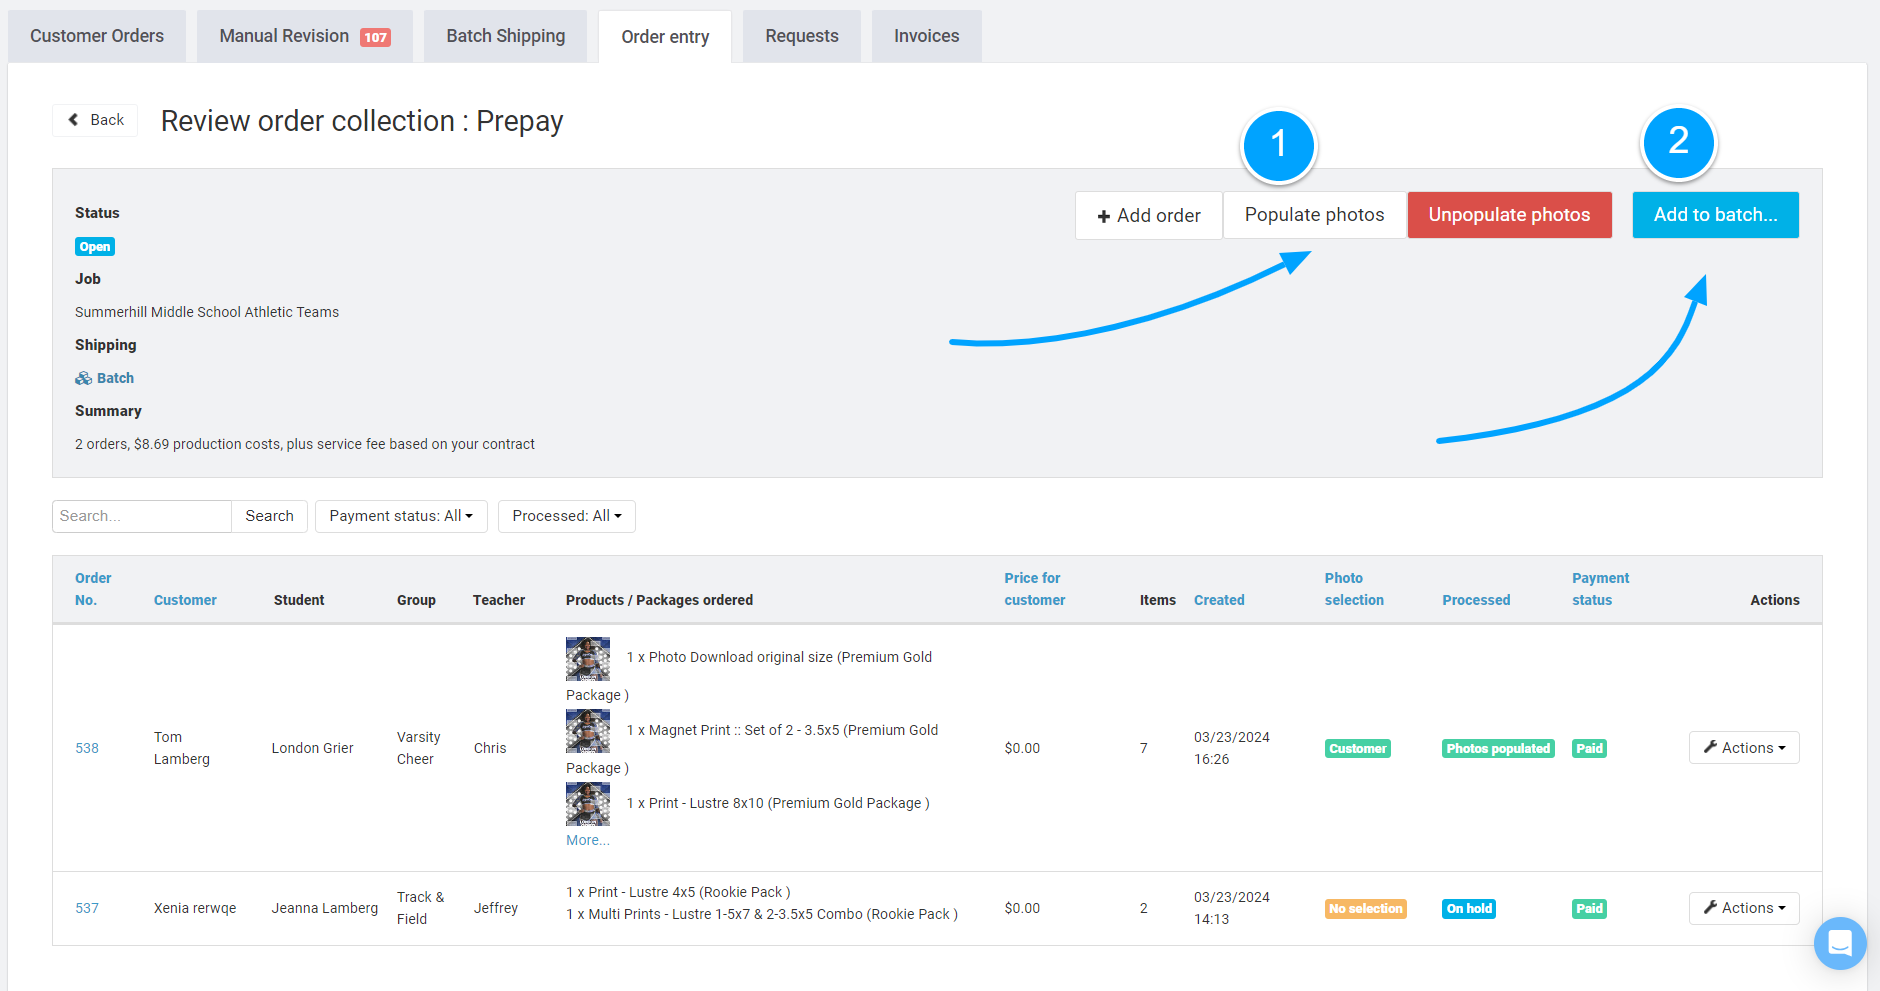Click Paid badge for order 537
The image size is (1880, 991).
click(1589, 909)
